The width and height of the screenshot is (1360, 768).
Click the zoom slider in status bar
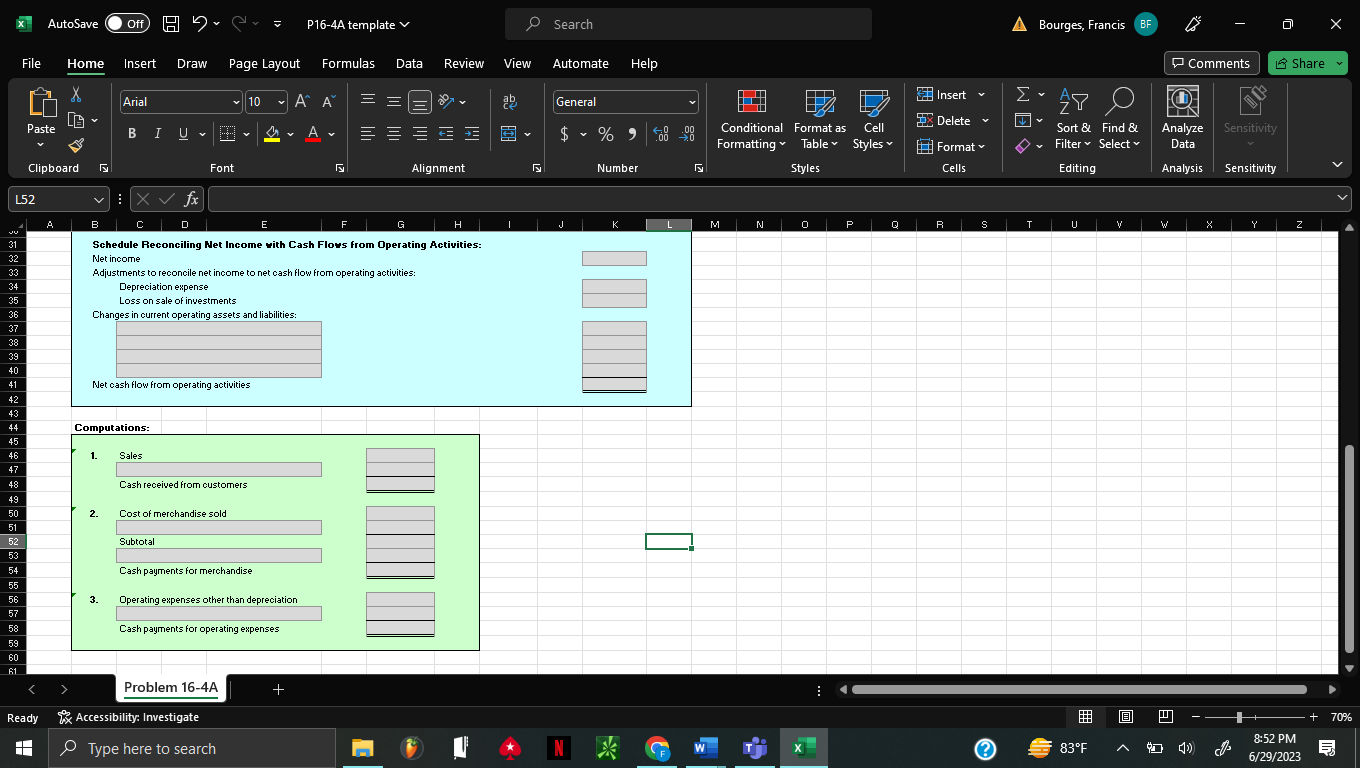[x=1239, y=717]
